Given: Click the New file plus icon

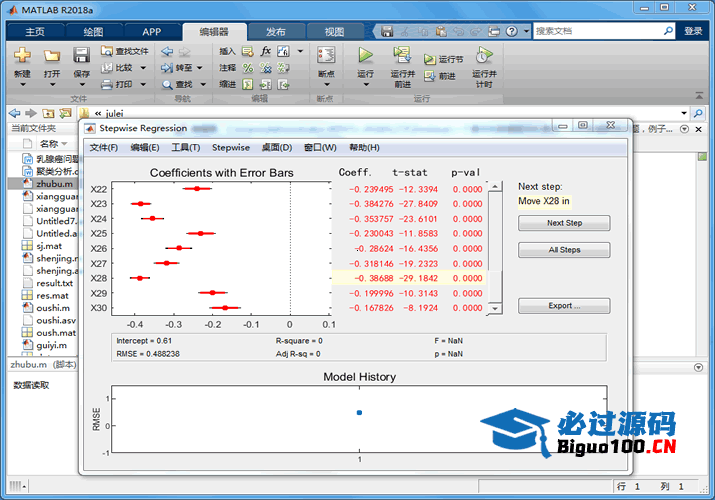Looking at the screenshot, I should click(22, 56).
